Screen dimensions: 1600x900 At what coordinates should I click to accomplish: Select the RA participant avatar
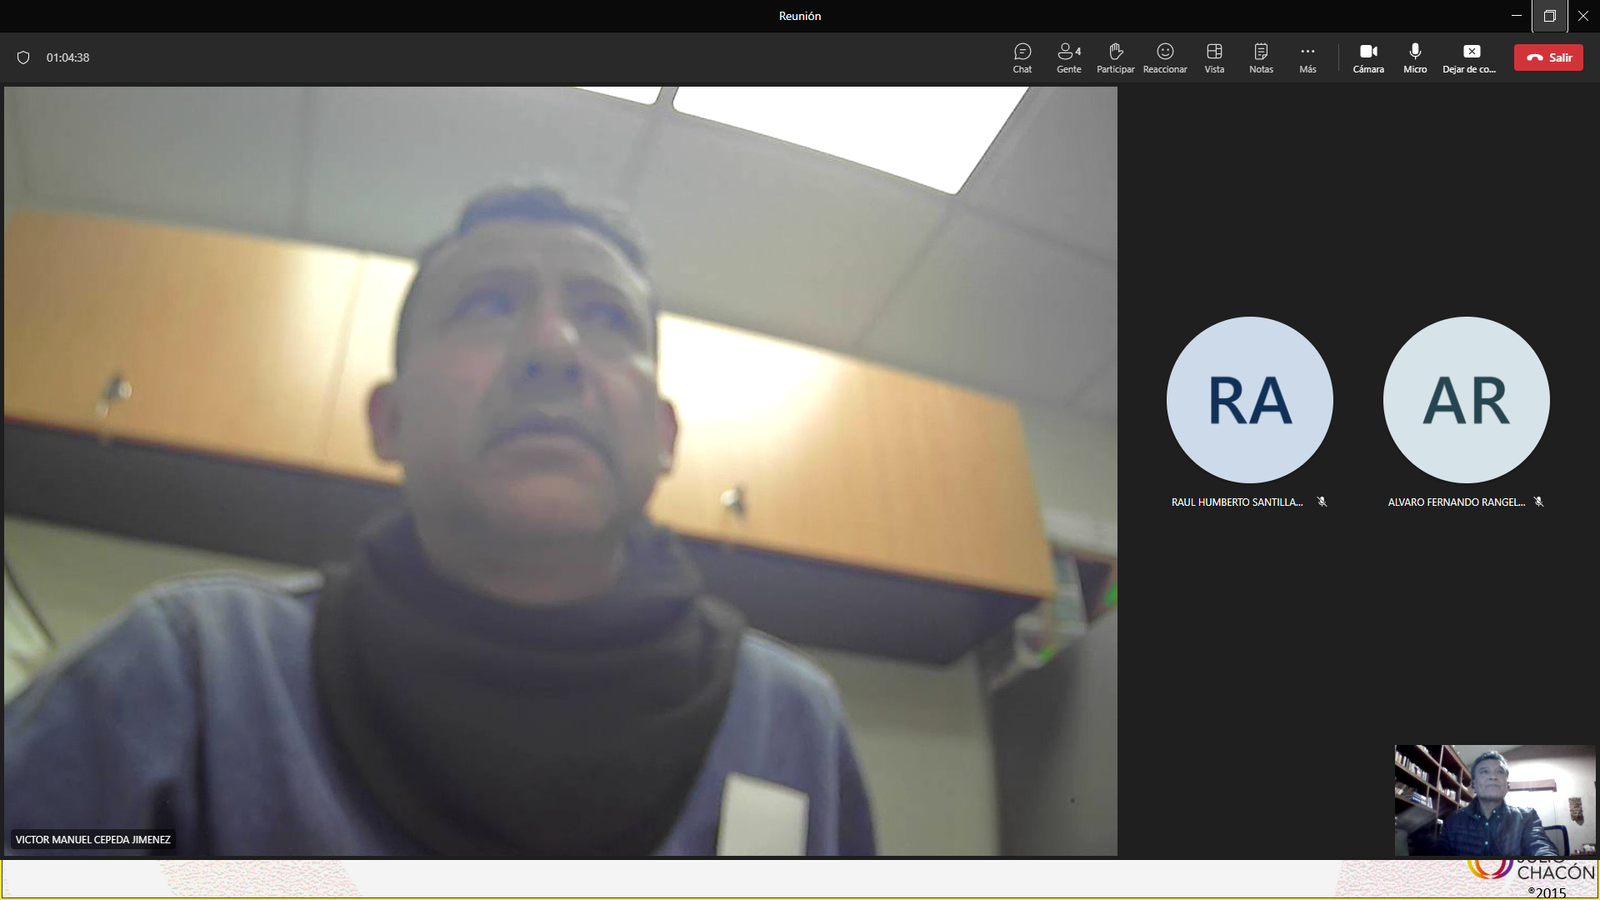[x=1249, y=400]
